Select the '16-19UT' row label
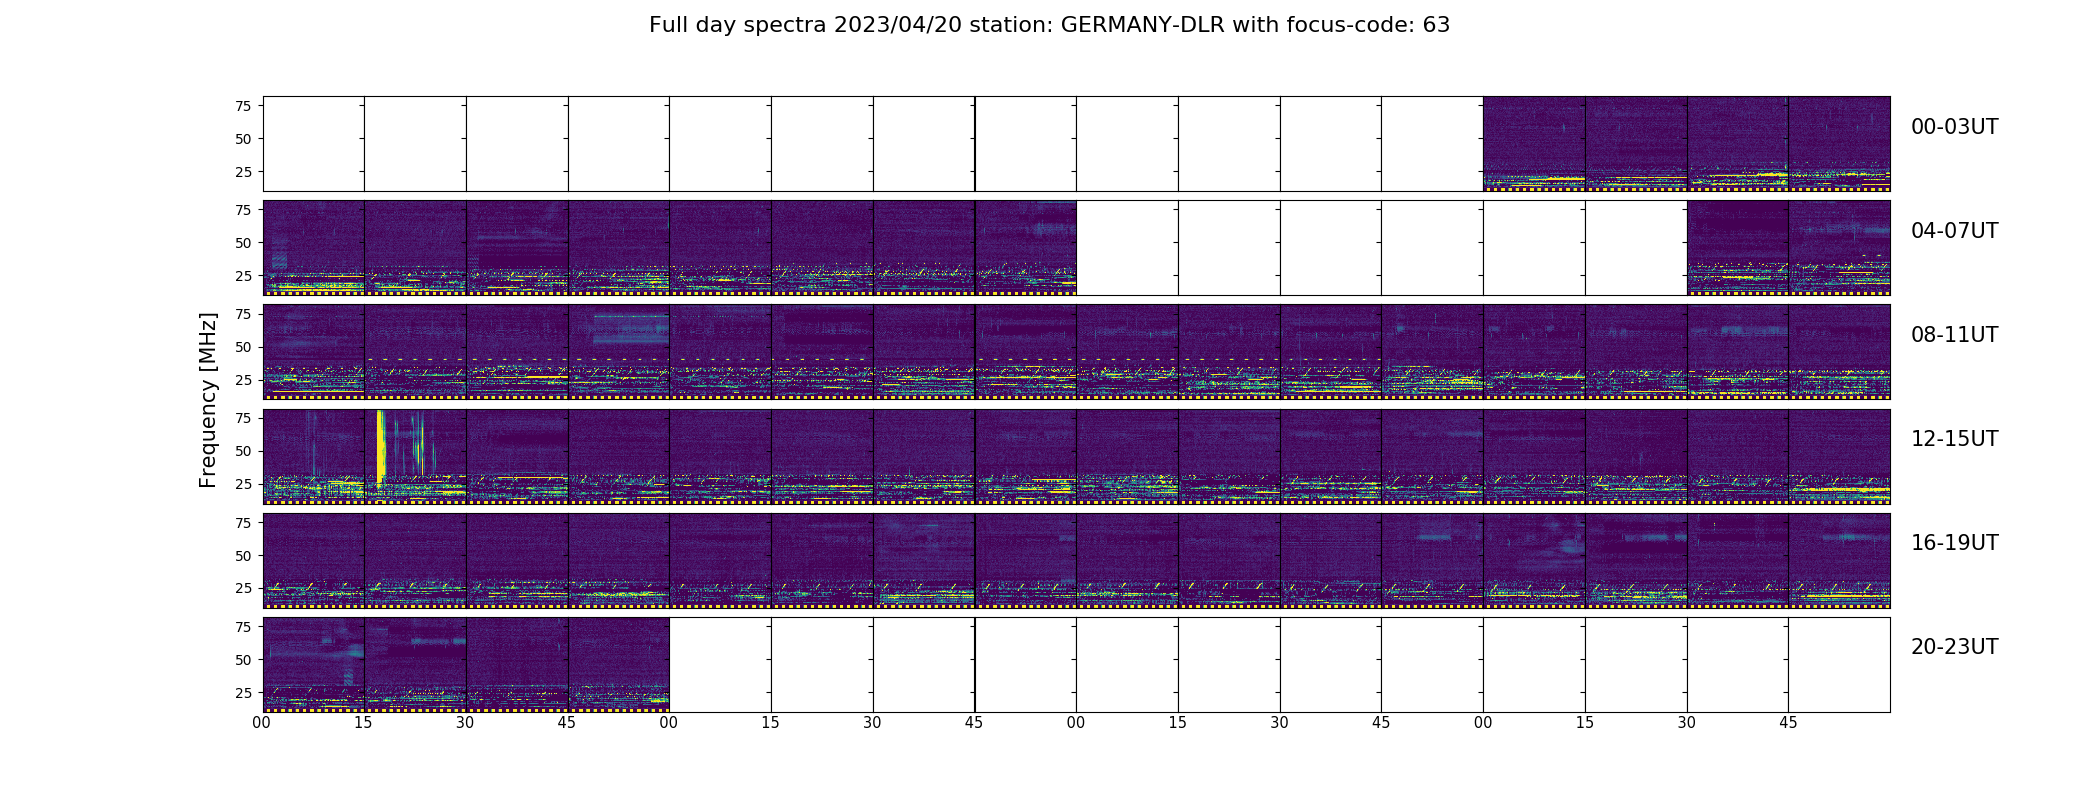The image size is (2100, 800). [x=1954, y=543]
